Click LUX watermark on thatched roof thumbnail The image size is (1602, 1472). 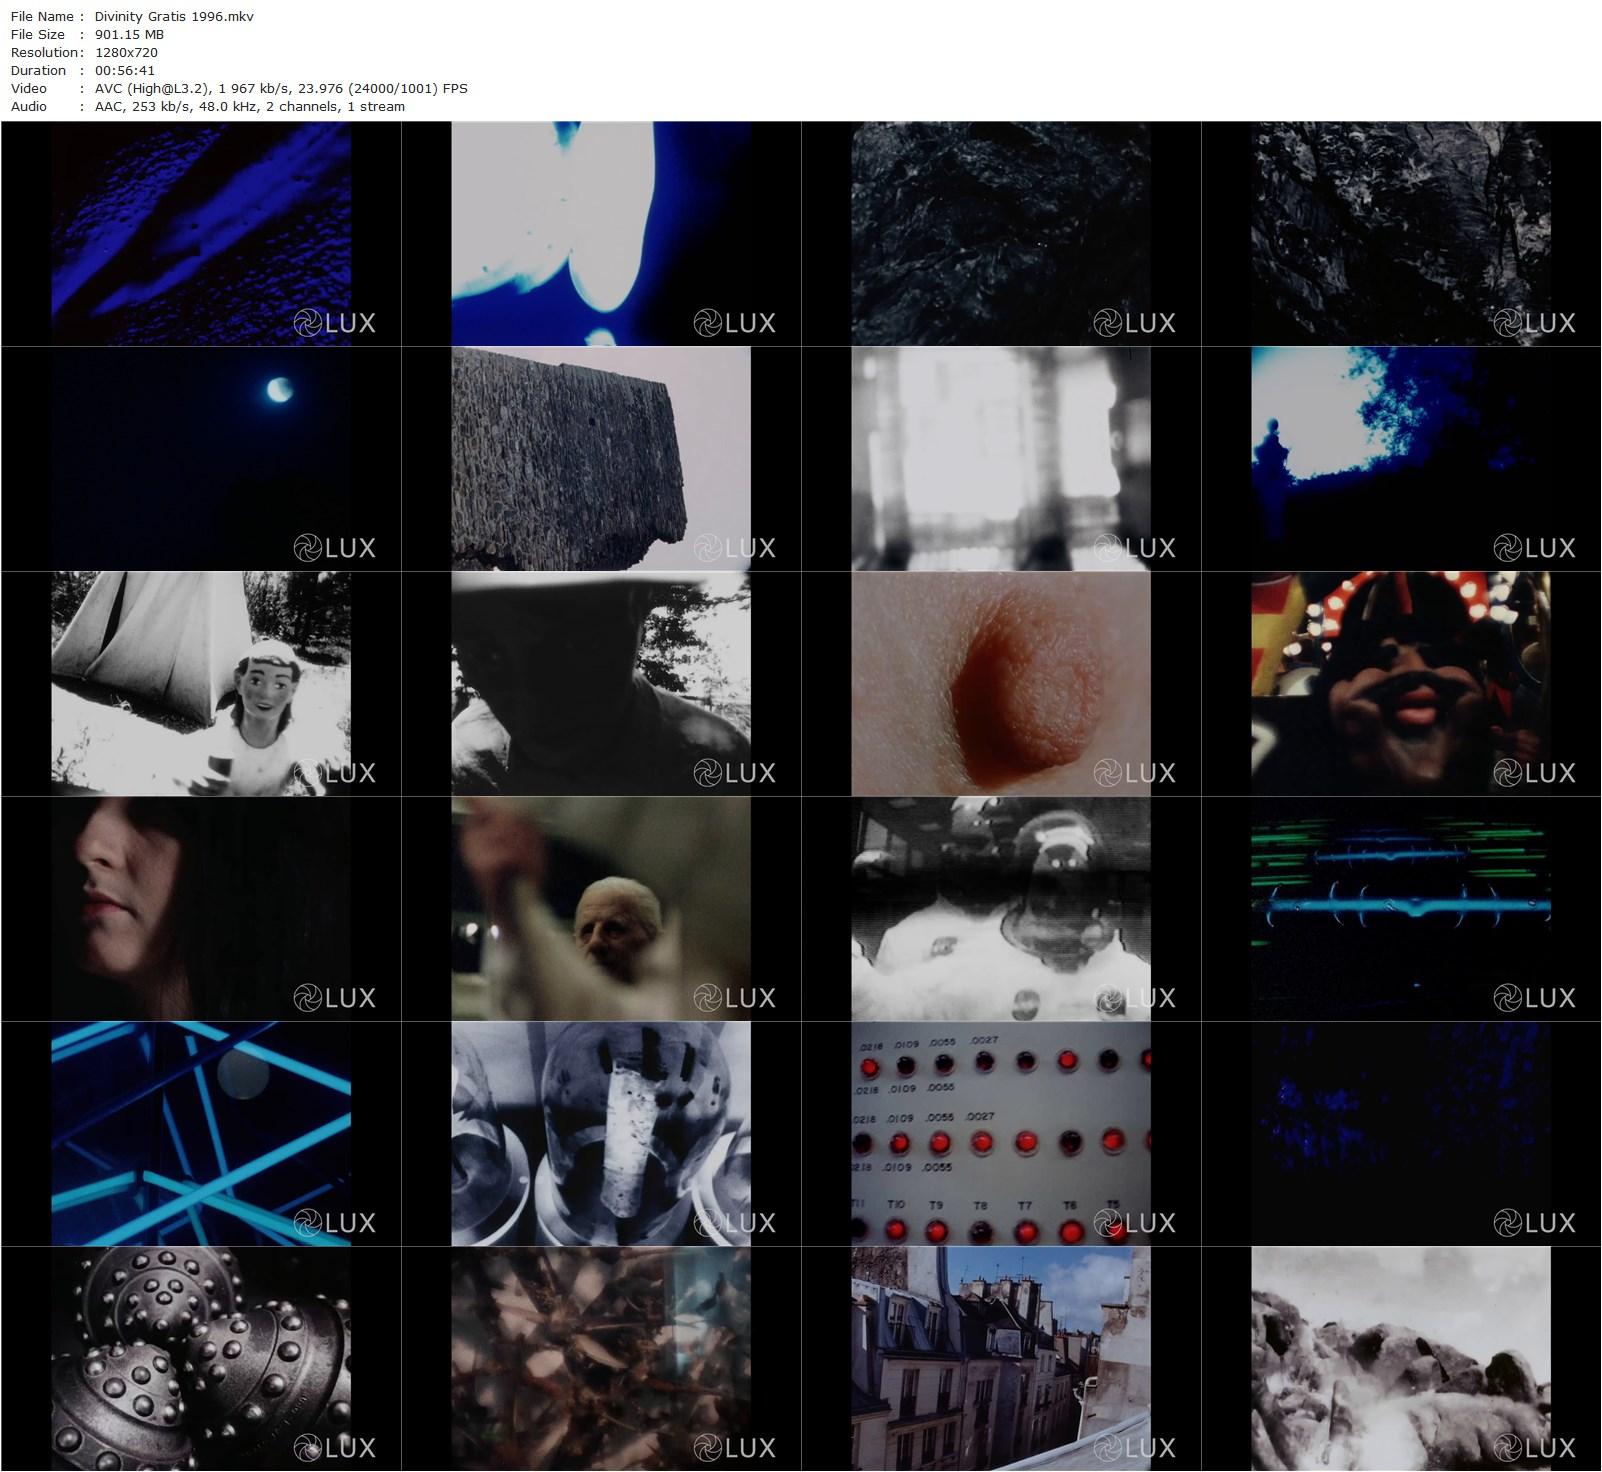pos(735,548)
